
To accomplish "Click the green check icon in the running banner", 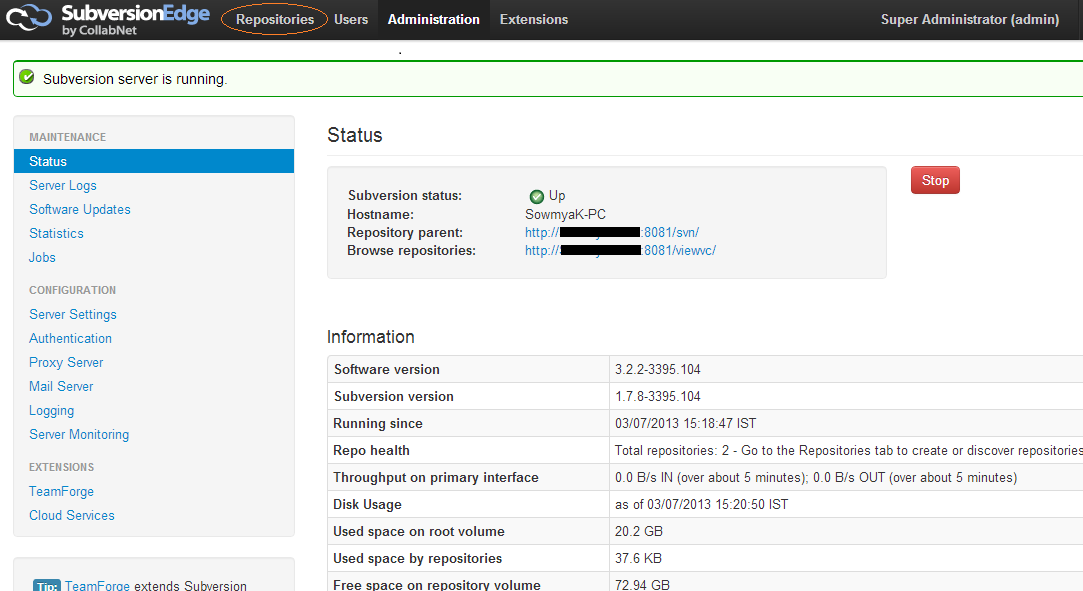I will [x=27, y=77].
